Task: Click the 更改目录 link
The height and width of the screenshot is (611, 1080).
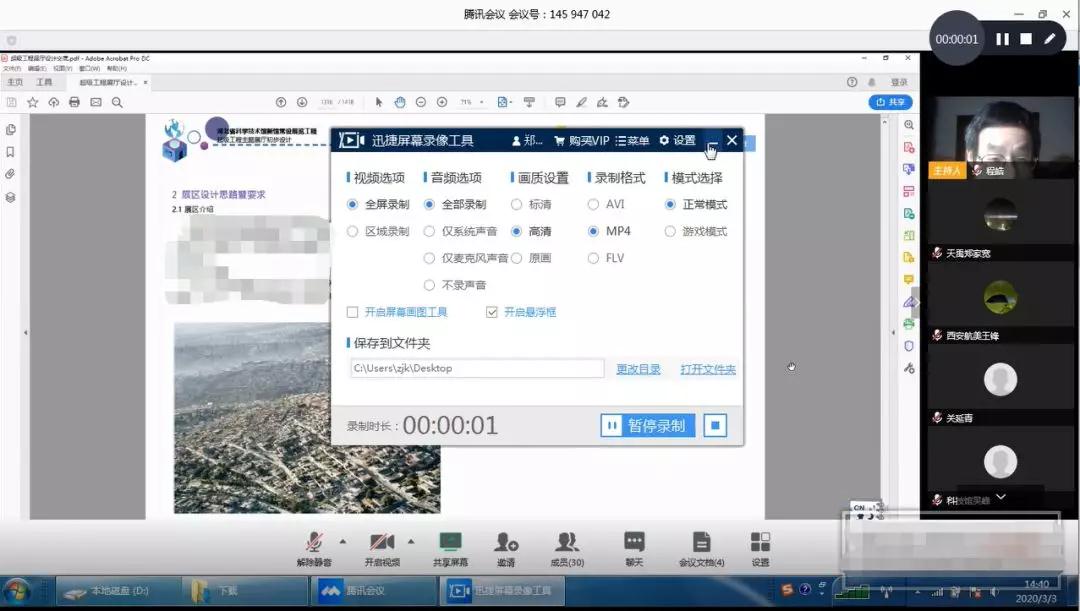Action: pyautogui.click(x=638, y=369)
